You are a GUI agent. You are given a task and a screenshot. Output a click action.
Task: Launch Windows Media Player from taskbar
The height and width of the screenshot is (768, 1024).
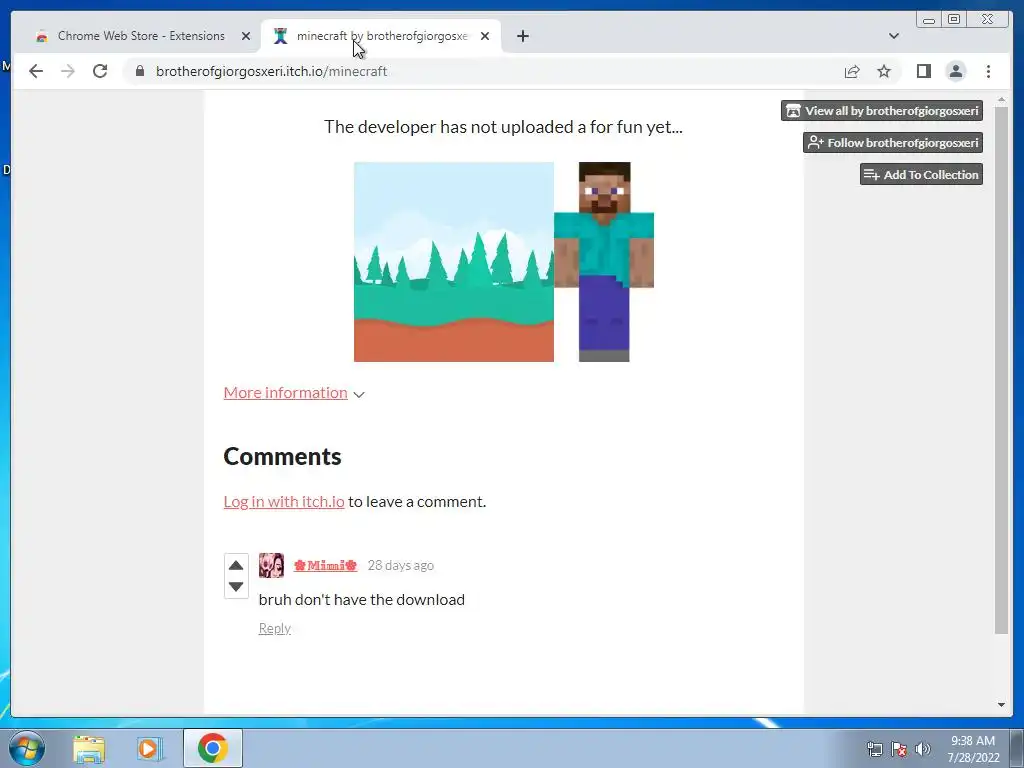pos(150,749)
